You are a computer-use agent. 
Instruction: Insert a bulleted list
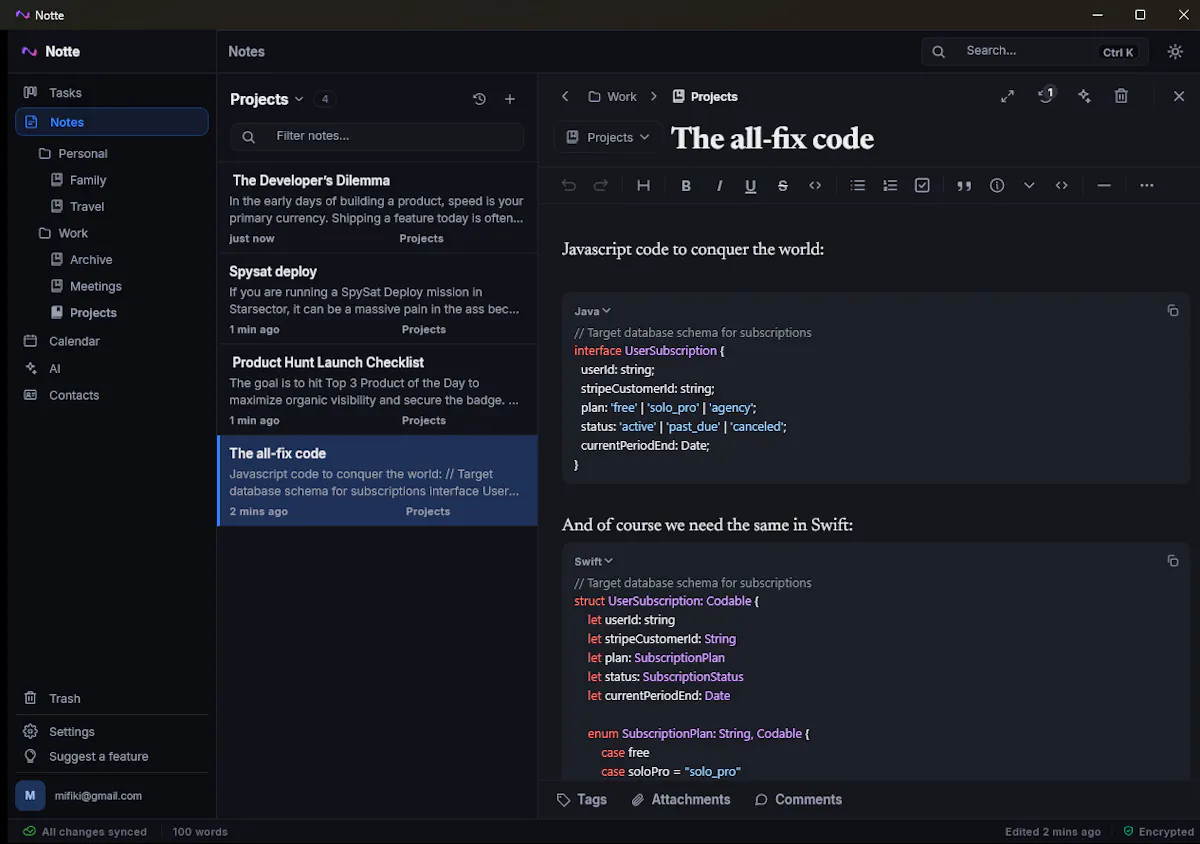[x=857, y=185]
